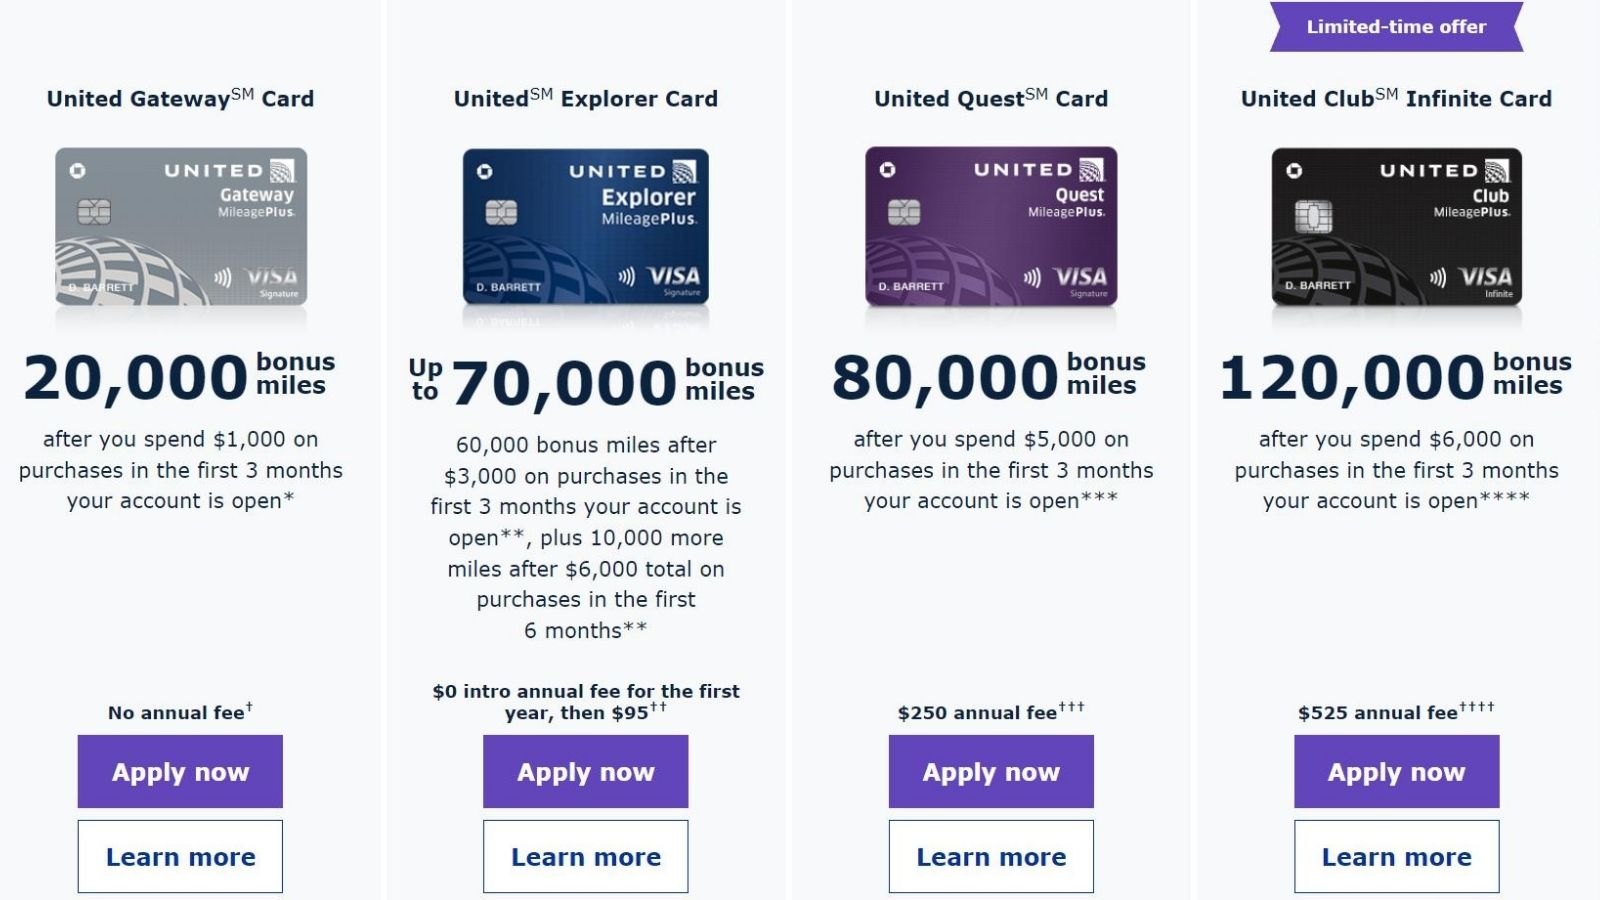Learn more about the United Gateway Card
The image size is (1600, 900).
[x=180, y=856]
